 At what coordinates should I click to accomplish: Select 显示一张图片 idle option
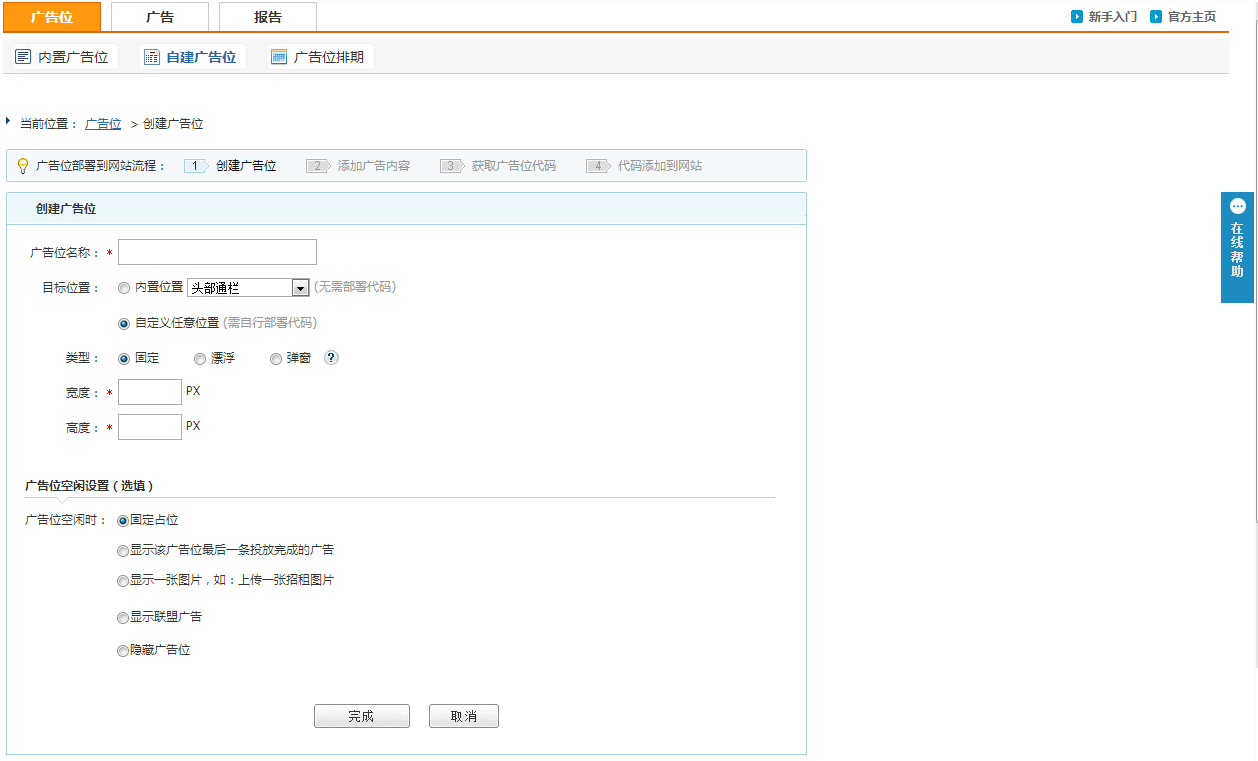pyautogui.click(x=123, y=581)
